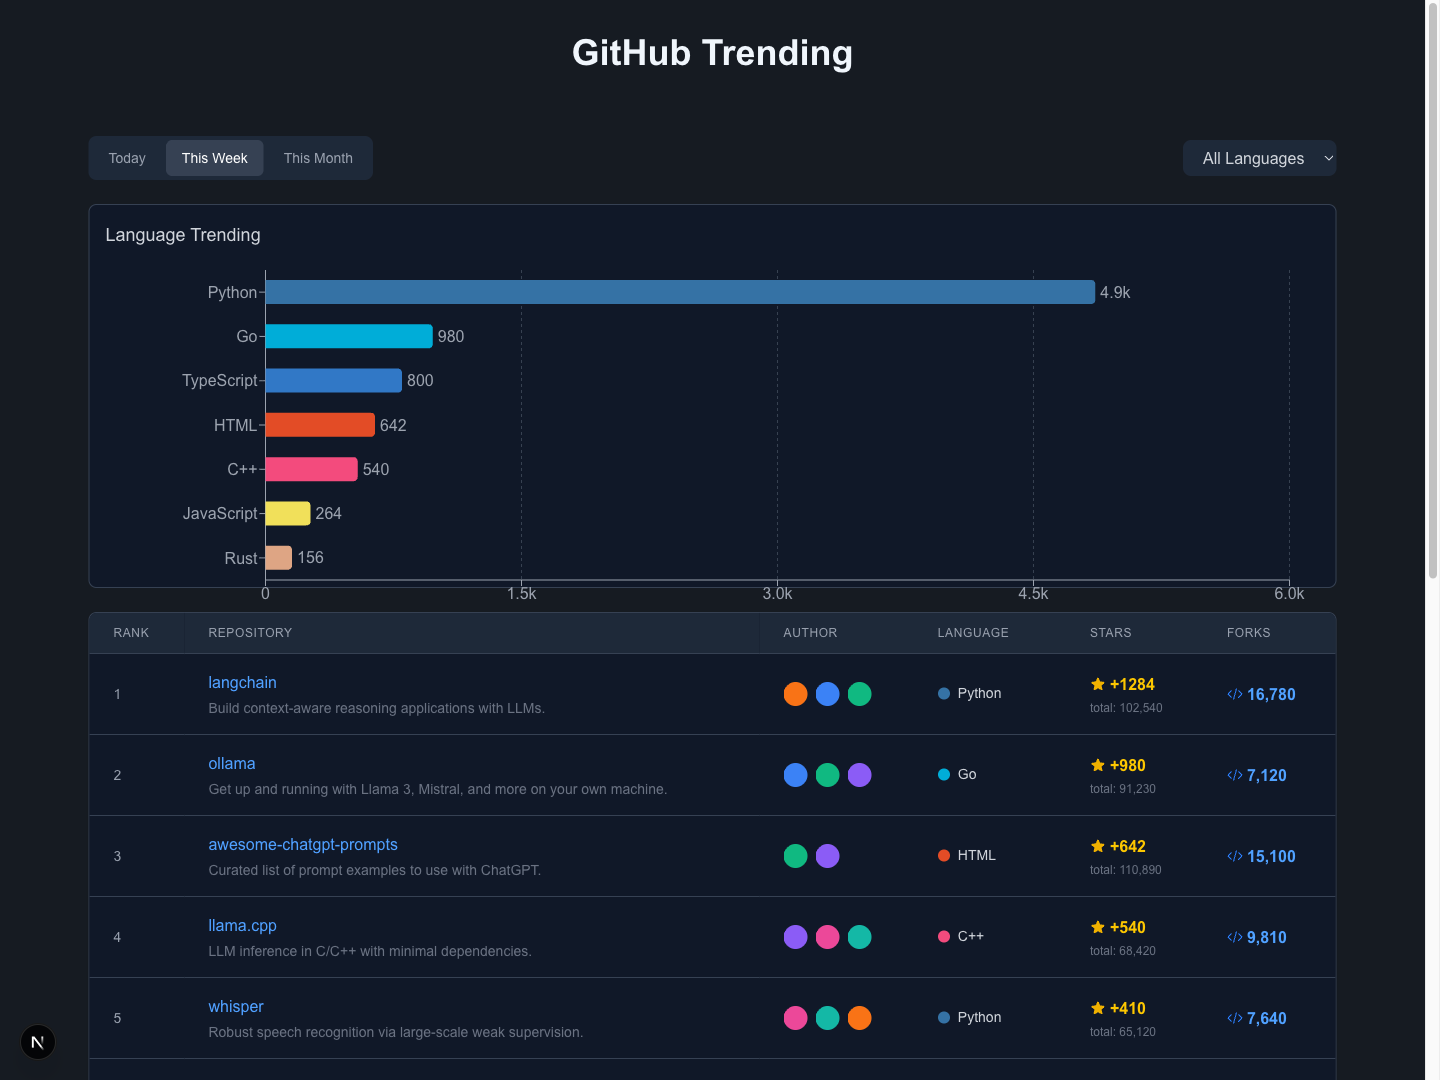Click the blue author avatar in langchain row
The width and height of the screenshot is (1440, 1080).
tap(828, 694)
